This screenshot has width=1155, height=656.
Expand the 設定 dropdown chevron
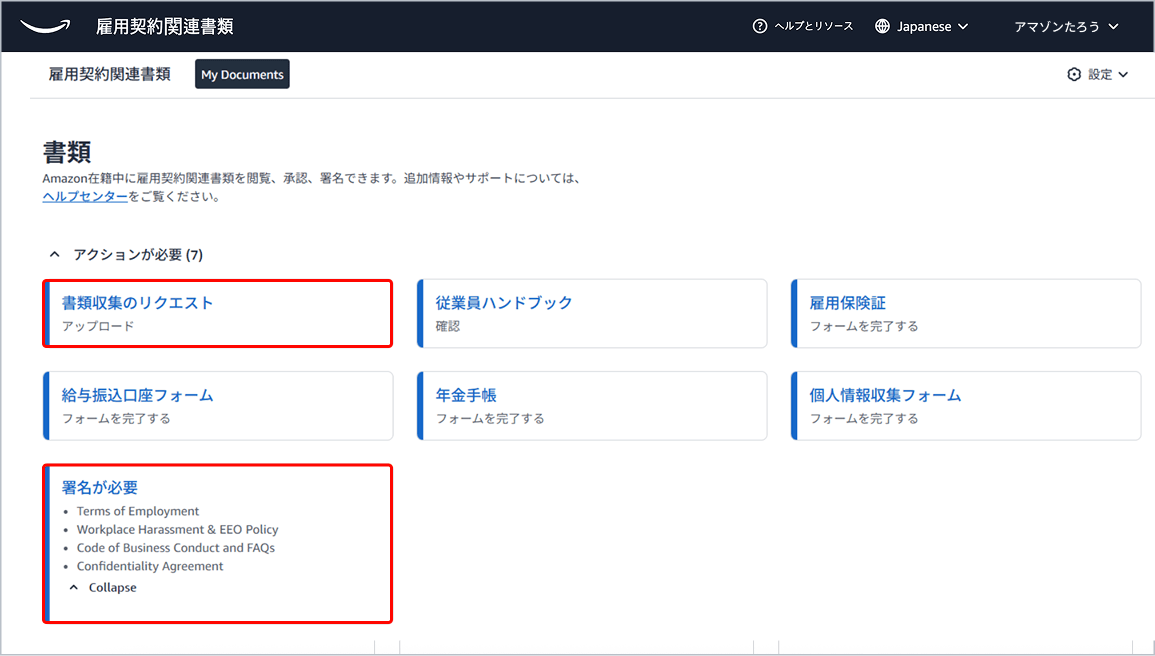pyautogui.click(x=1123, y=74)
